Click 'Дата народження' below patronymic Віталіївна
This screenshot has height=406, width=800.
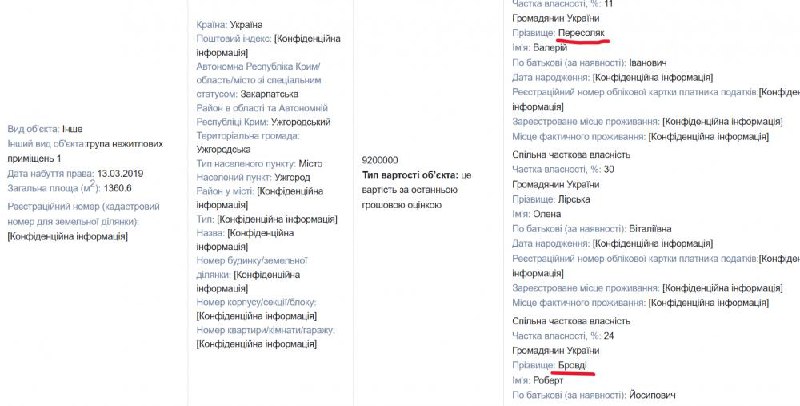click(x=551, y=244)
